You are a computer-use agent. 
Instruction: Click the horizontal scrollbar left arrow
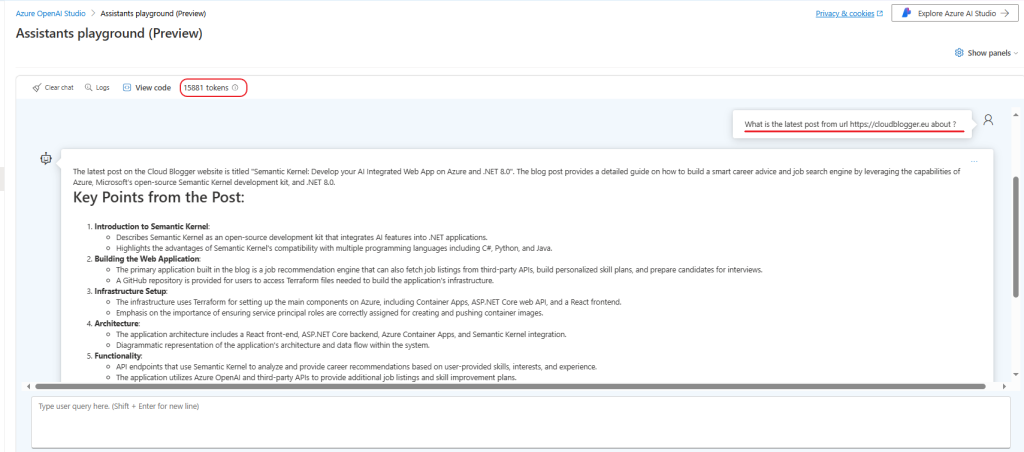27,386
